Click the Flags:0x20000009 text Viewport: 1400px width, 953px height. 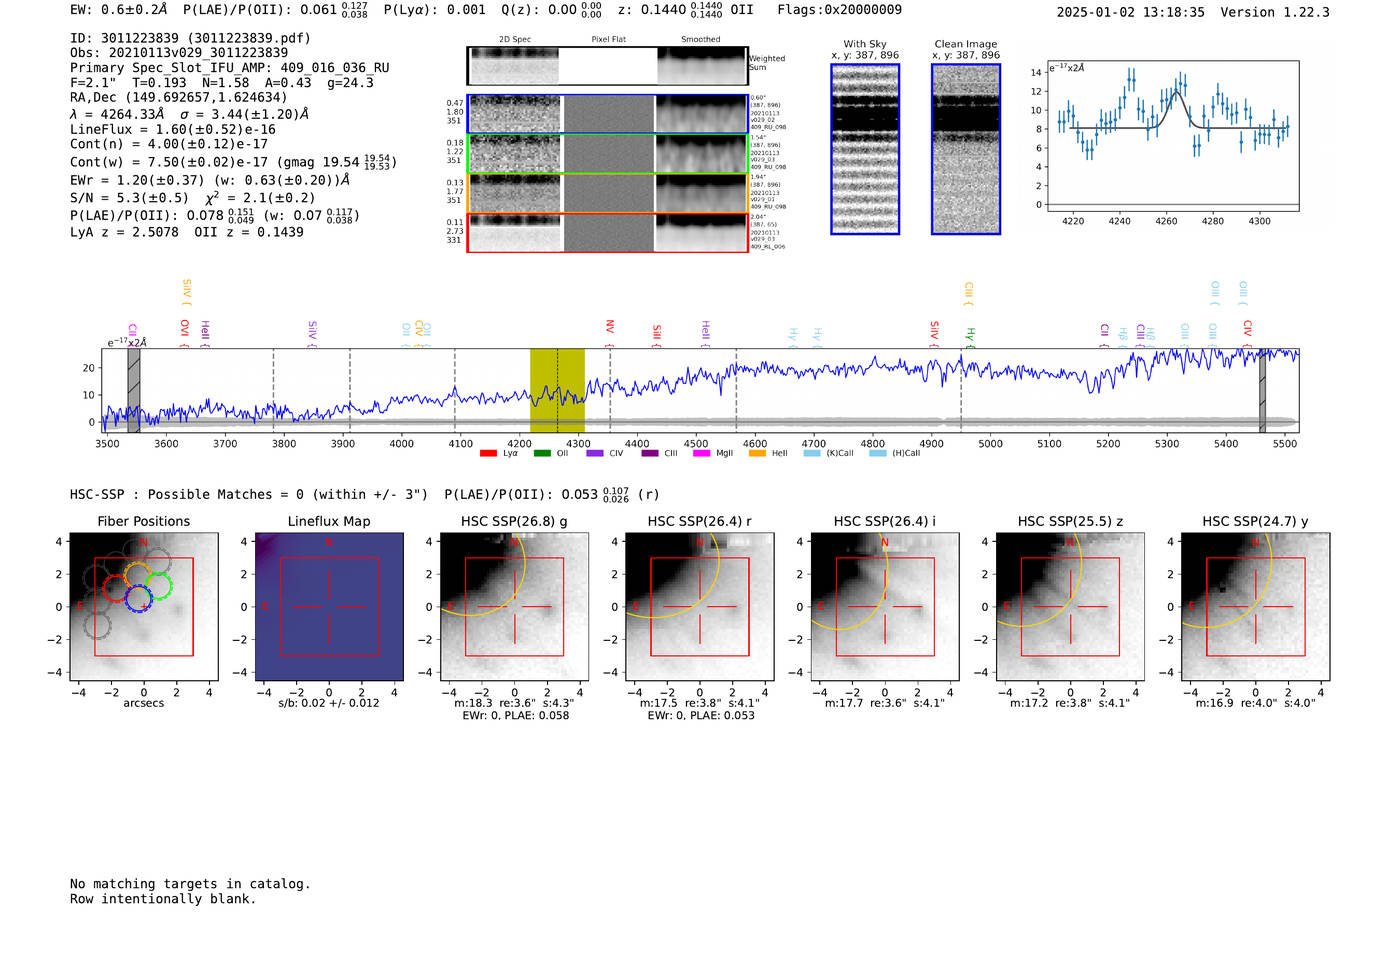point(839,10)
